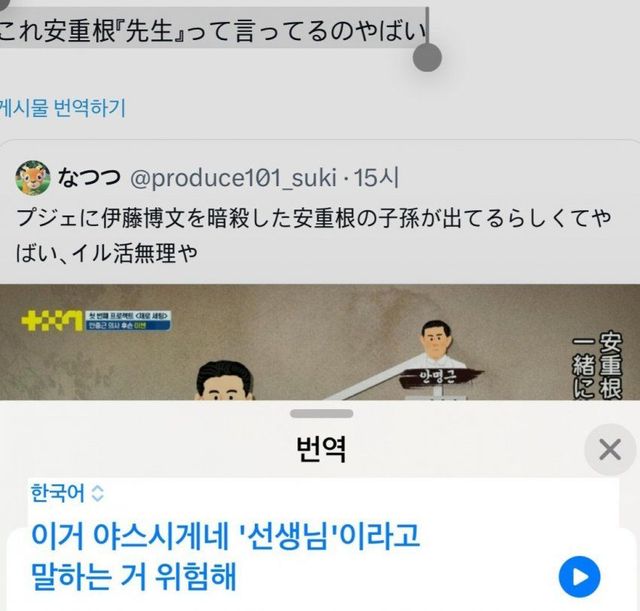The image size is (640, 611).
Task: Play the Korean translation audio
Action: point(579,577)
